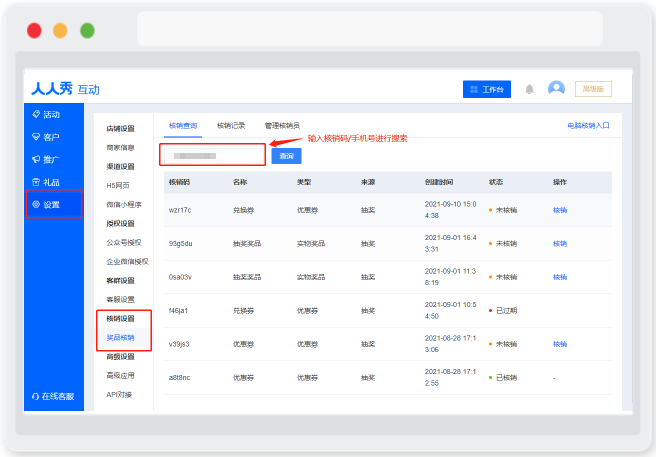Click the blue 查询 search button

click(x=286, y=156)
